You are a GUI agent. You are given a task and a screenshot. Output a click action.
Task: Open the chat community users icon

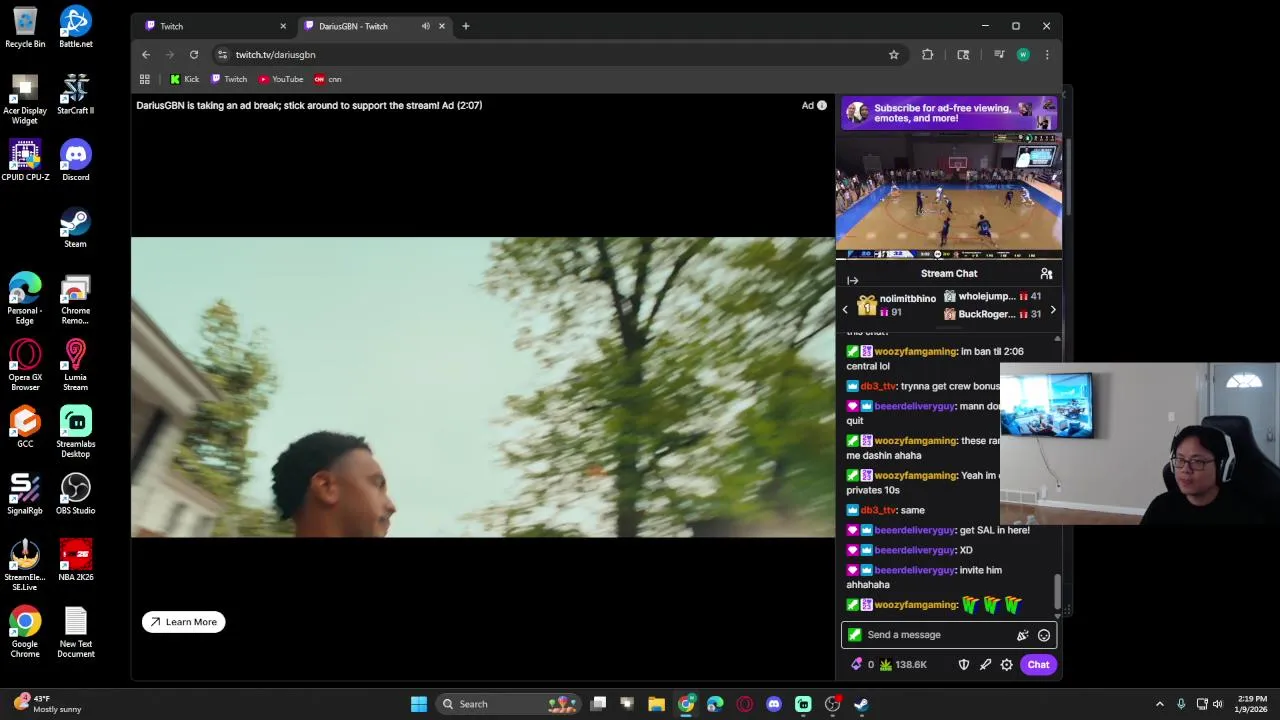click(x=1046, y=273)
